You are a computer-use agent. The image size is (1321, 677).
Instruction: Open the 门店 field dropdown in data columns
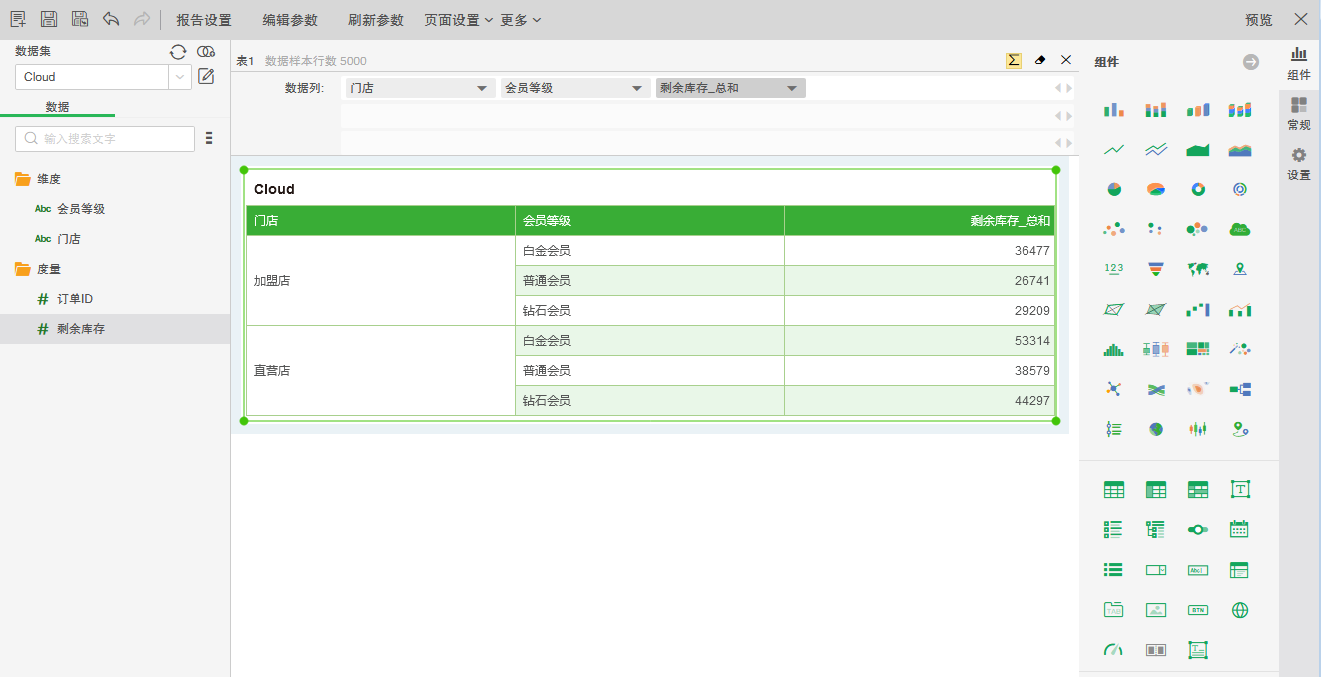coord(483,87)
